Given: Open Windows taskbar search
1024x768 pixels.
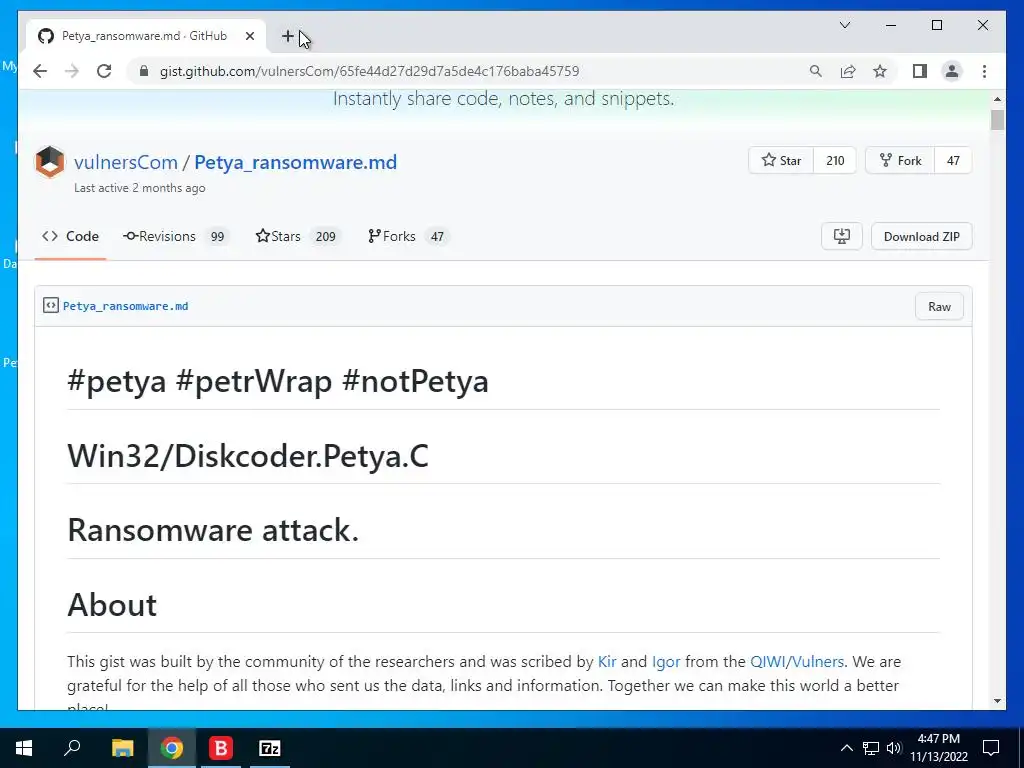Looking at the screenshot, I should 72,748.
